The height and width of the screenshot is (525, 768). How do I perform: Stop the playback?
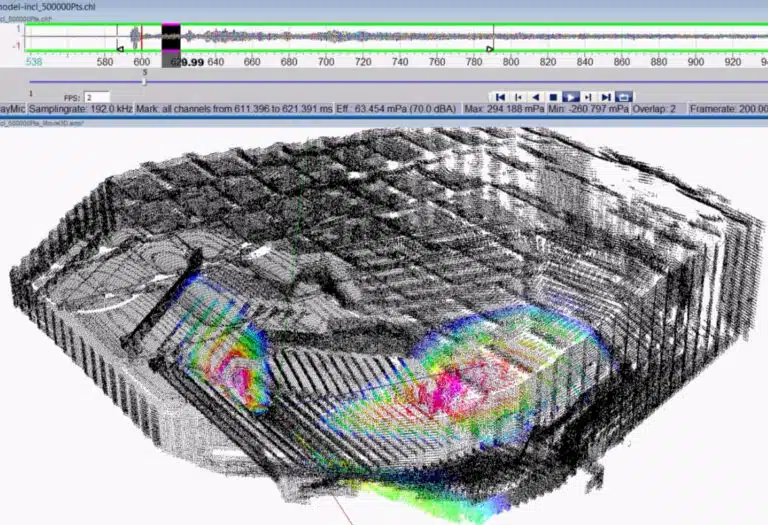pos(553,96)
